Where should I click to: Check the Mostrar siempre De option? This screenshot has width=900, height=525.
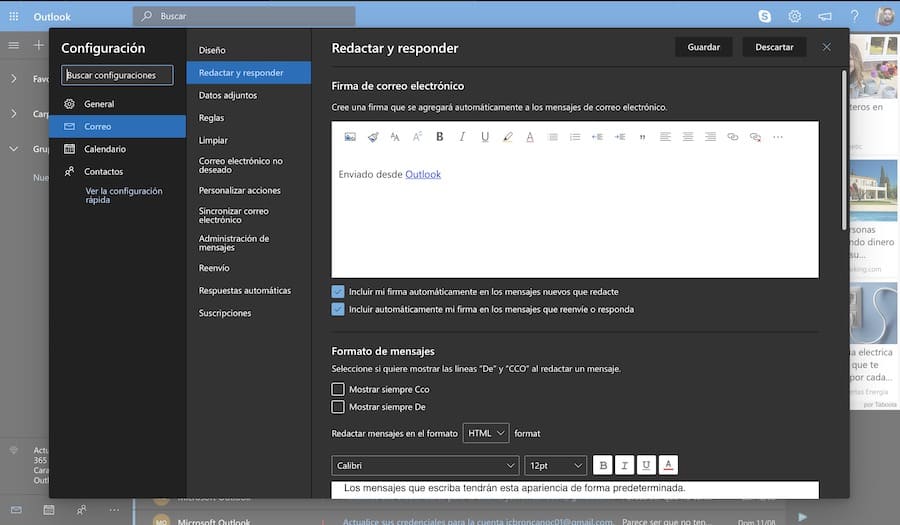click(x=338, y=407)
